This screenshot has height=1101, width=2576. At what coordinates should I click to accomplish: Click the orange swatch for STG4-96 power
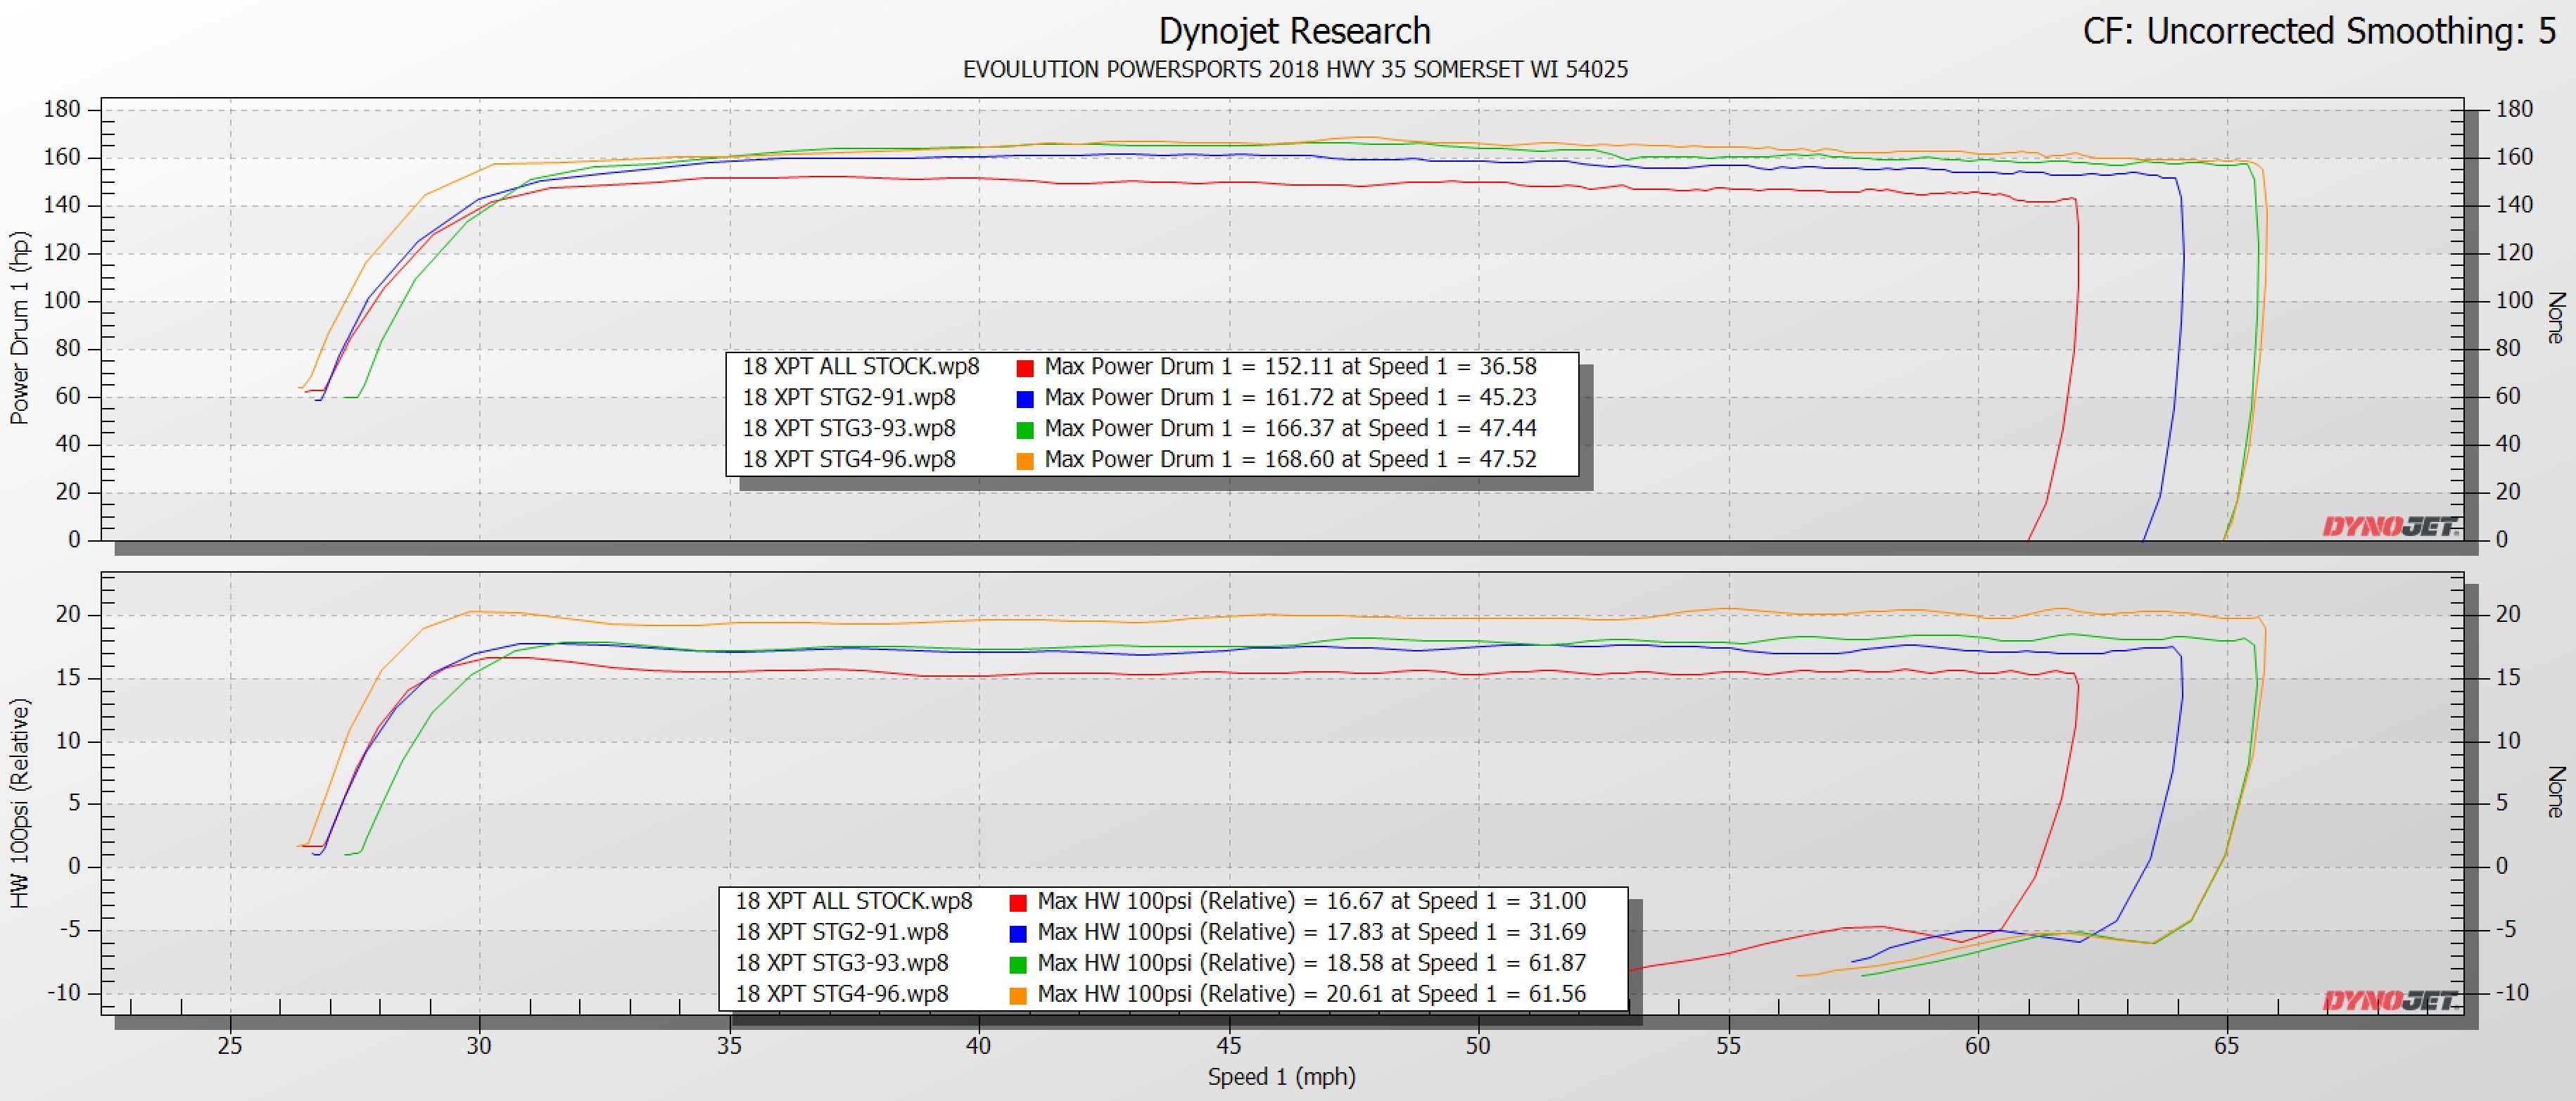click(1024, 461)
